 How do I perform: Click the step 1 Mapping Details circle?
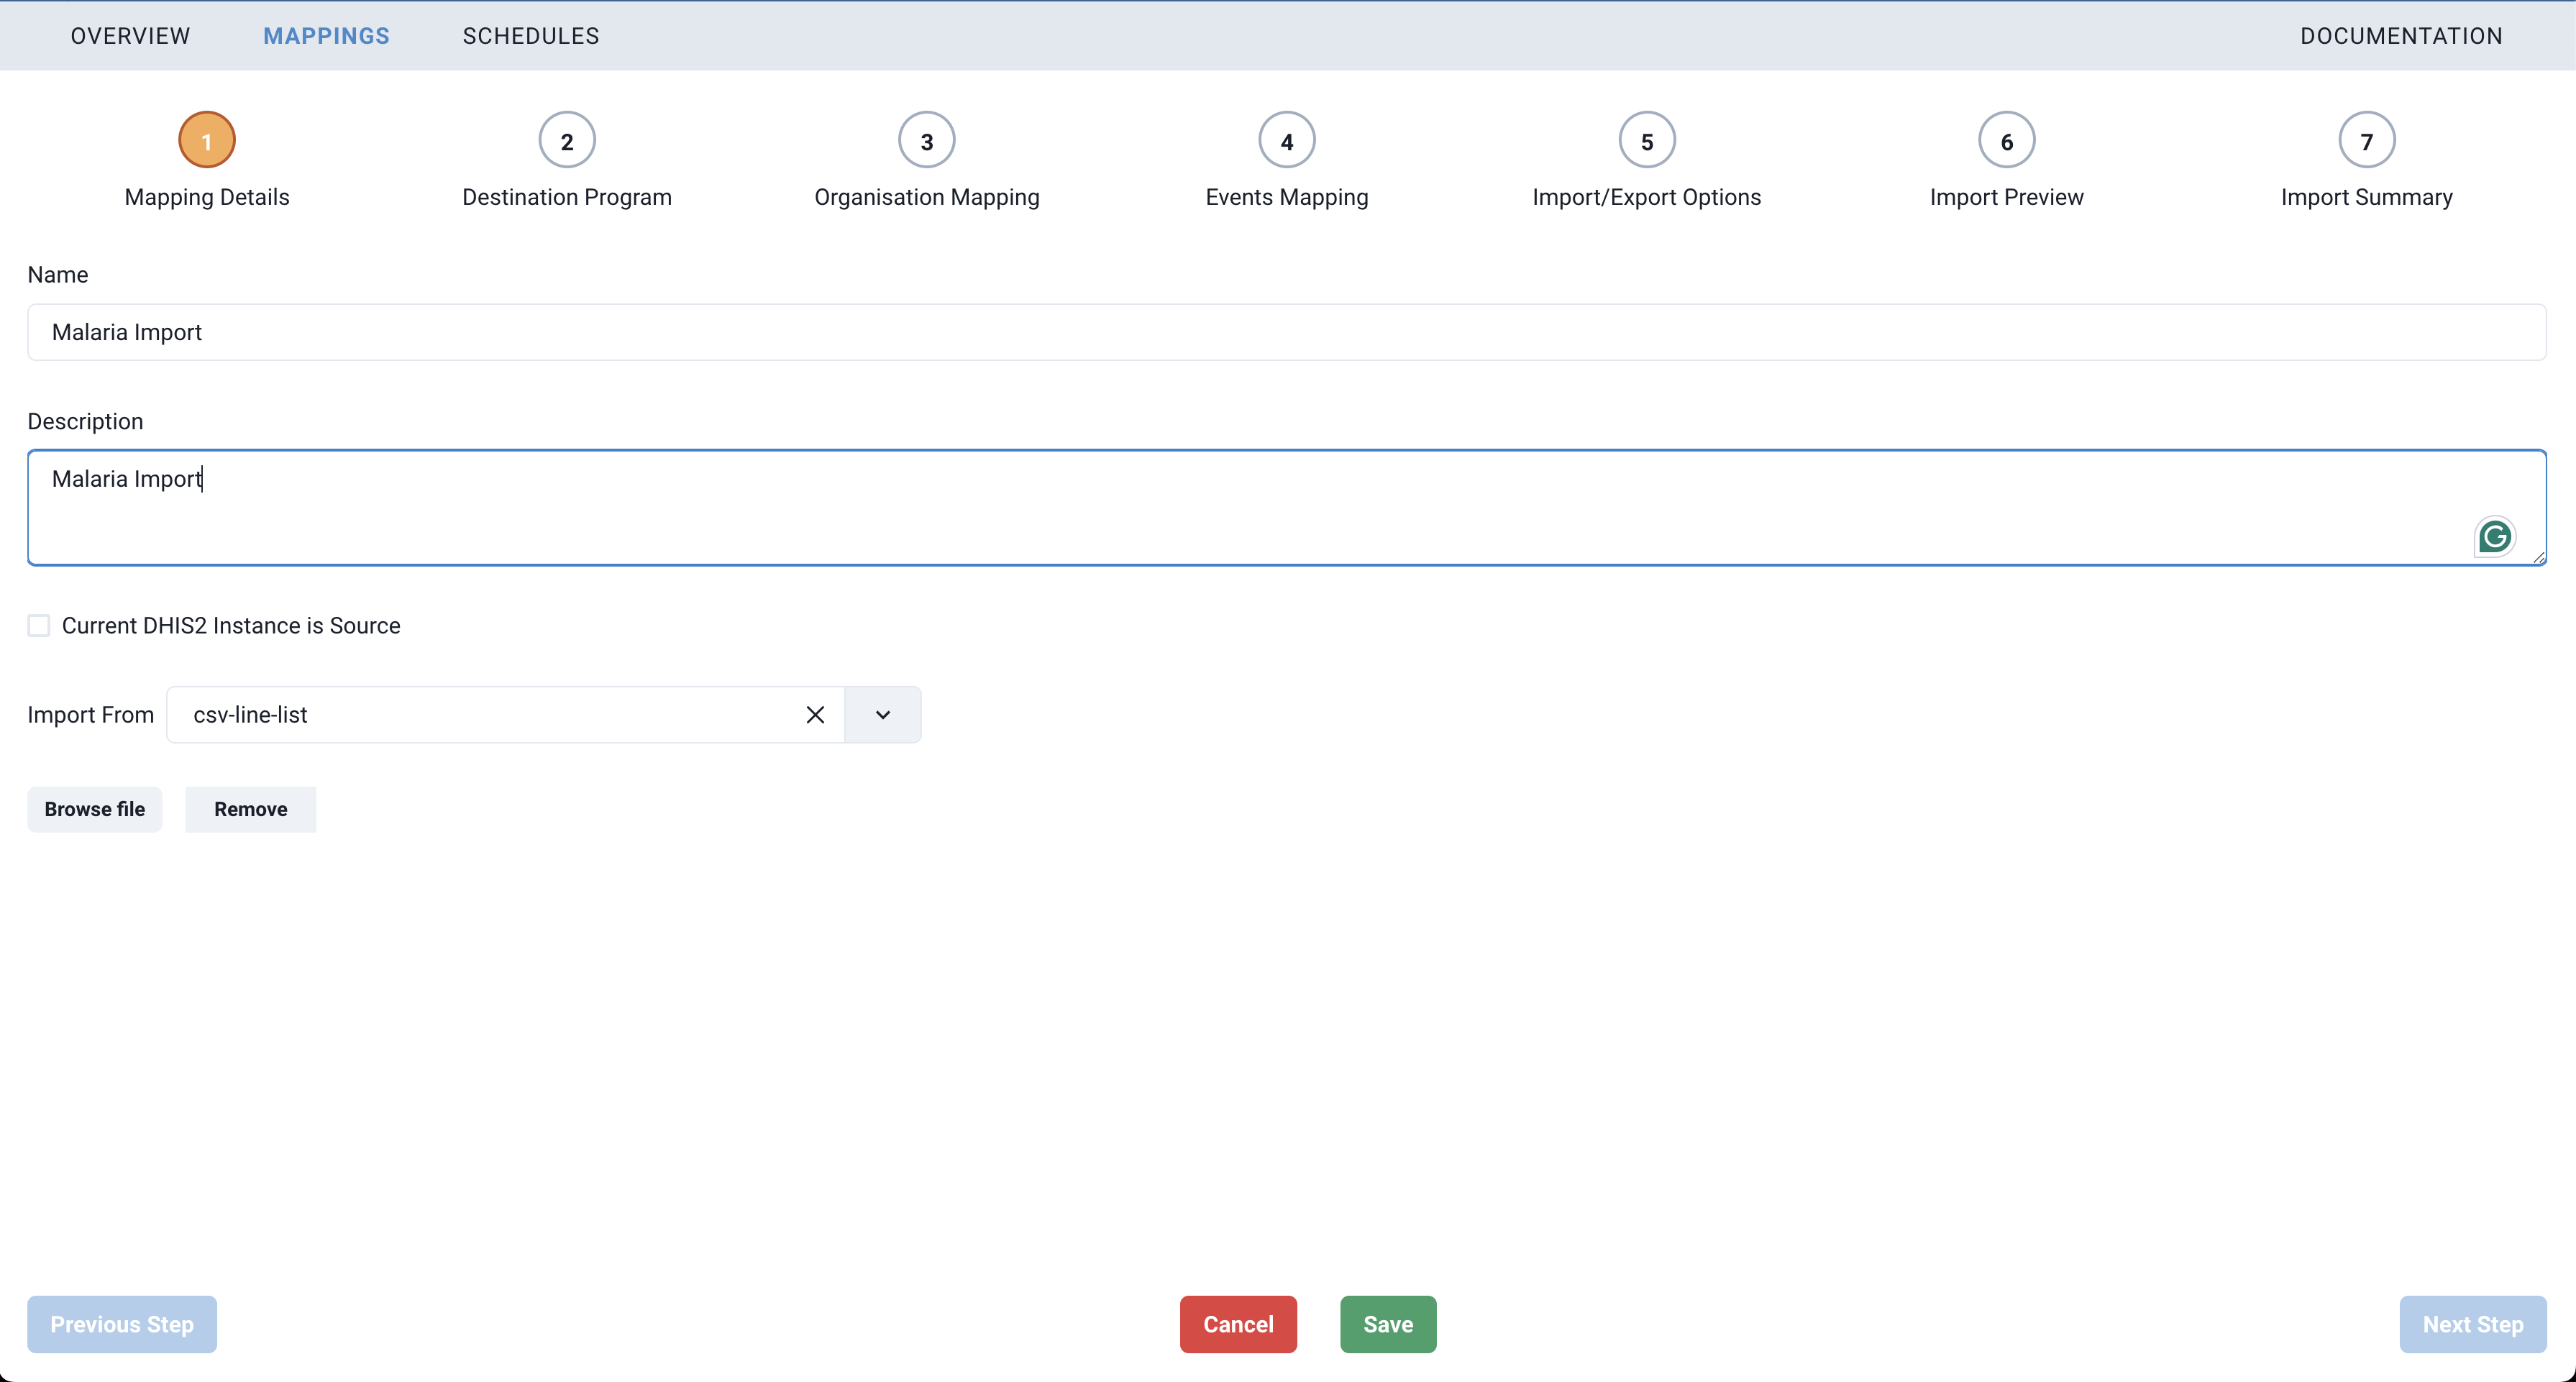coord(207,140)
